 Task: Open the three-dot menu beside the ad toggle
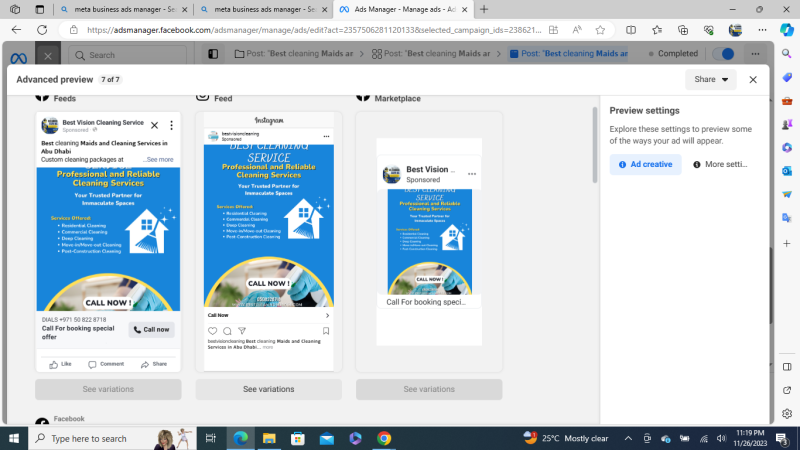click(x=756, y=54)
